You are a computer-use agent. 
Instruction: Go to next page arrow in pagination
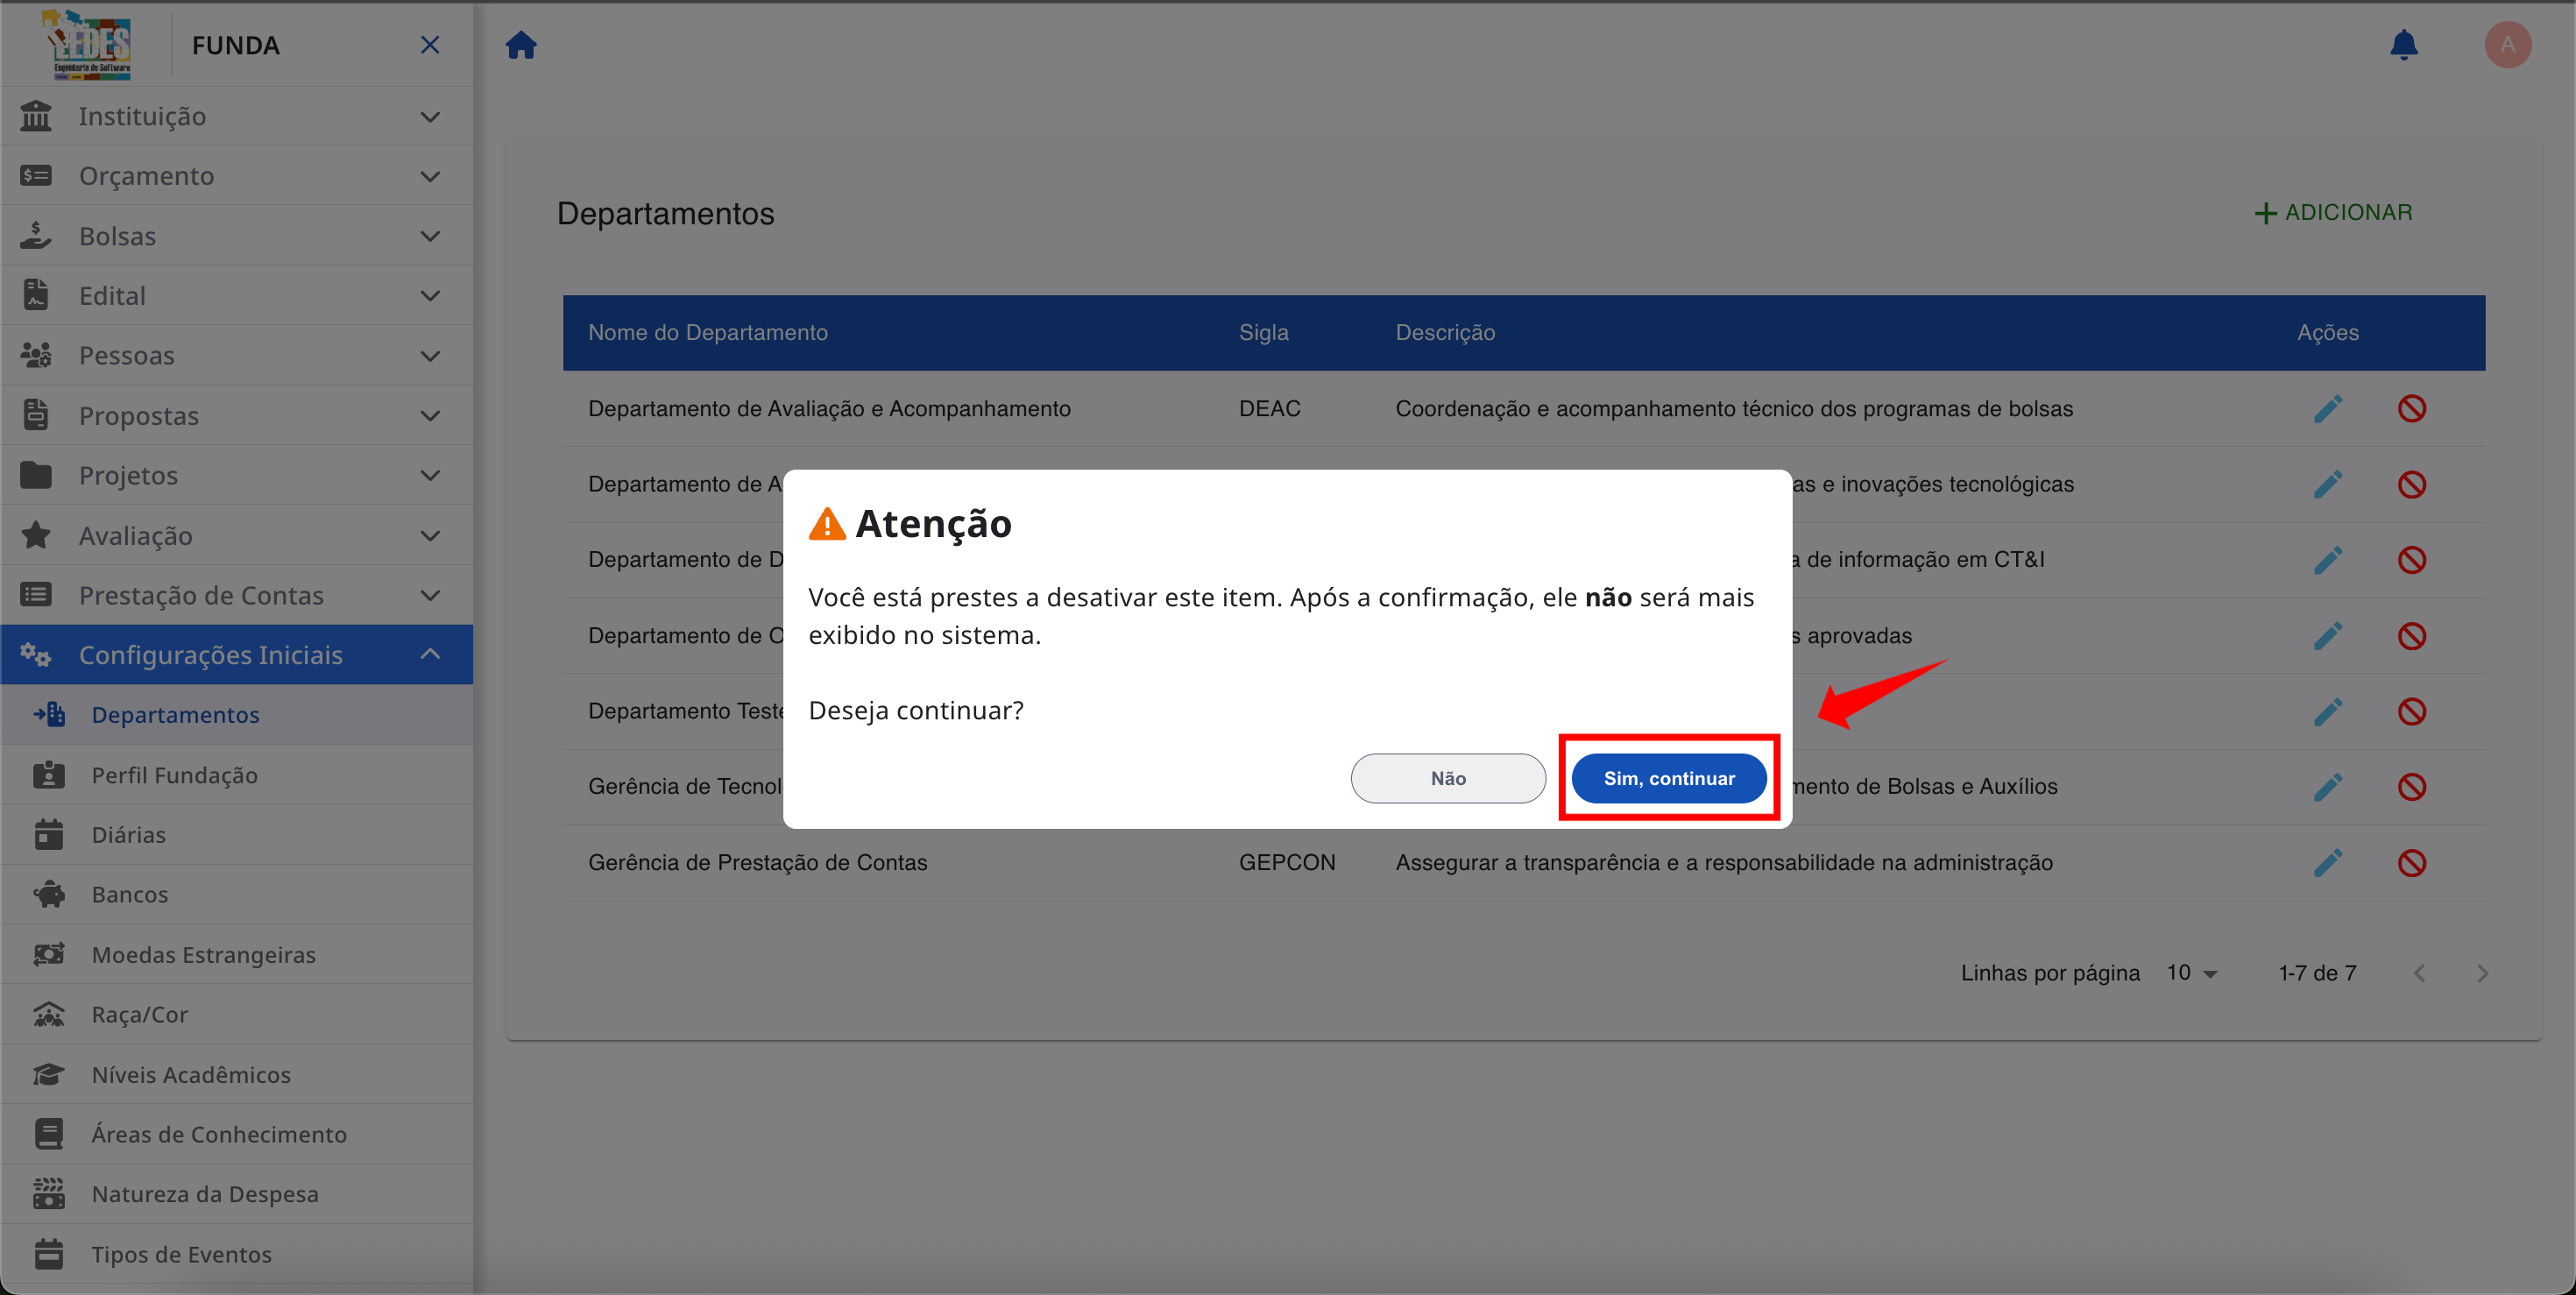[2482, 973]
